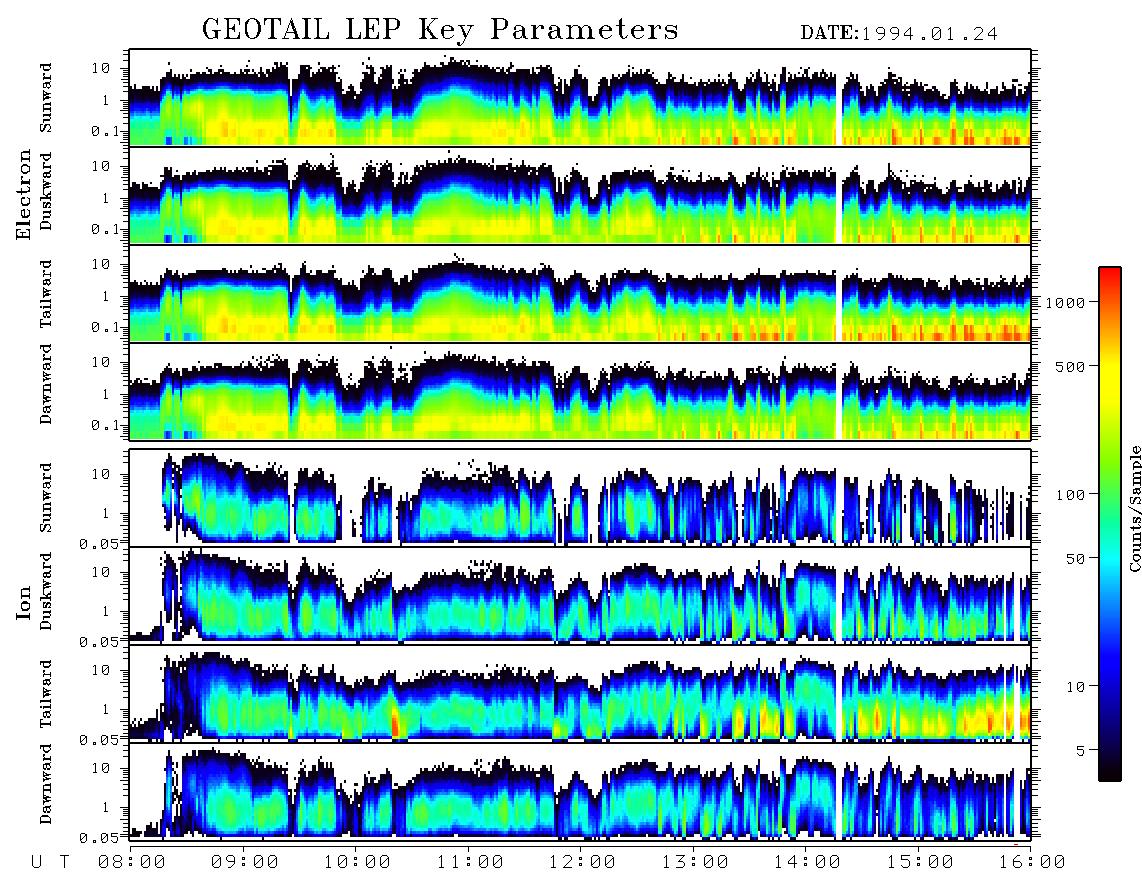The width and height of the screenshot is (1142, 880).
Task: Click the Electron "Duskward" panel label
Action: 46,192
